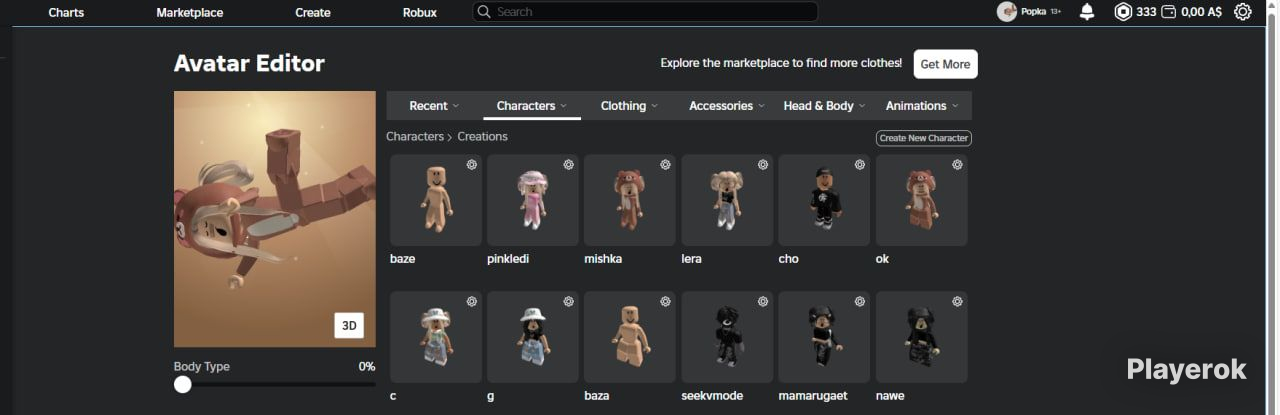
Task: Click Characters breadcrumb link
Action: [x=415, y=137]
